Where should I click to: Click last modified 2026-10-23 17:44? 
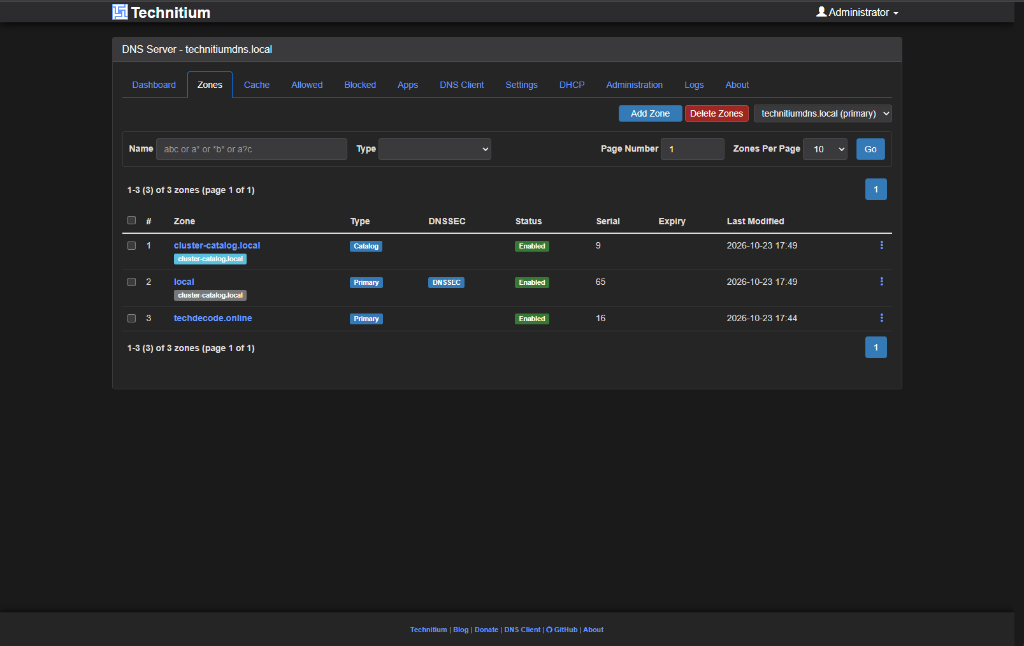[761, 318]
